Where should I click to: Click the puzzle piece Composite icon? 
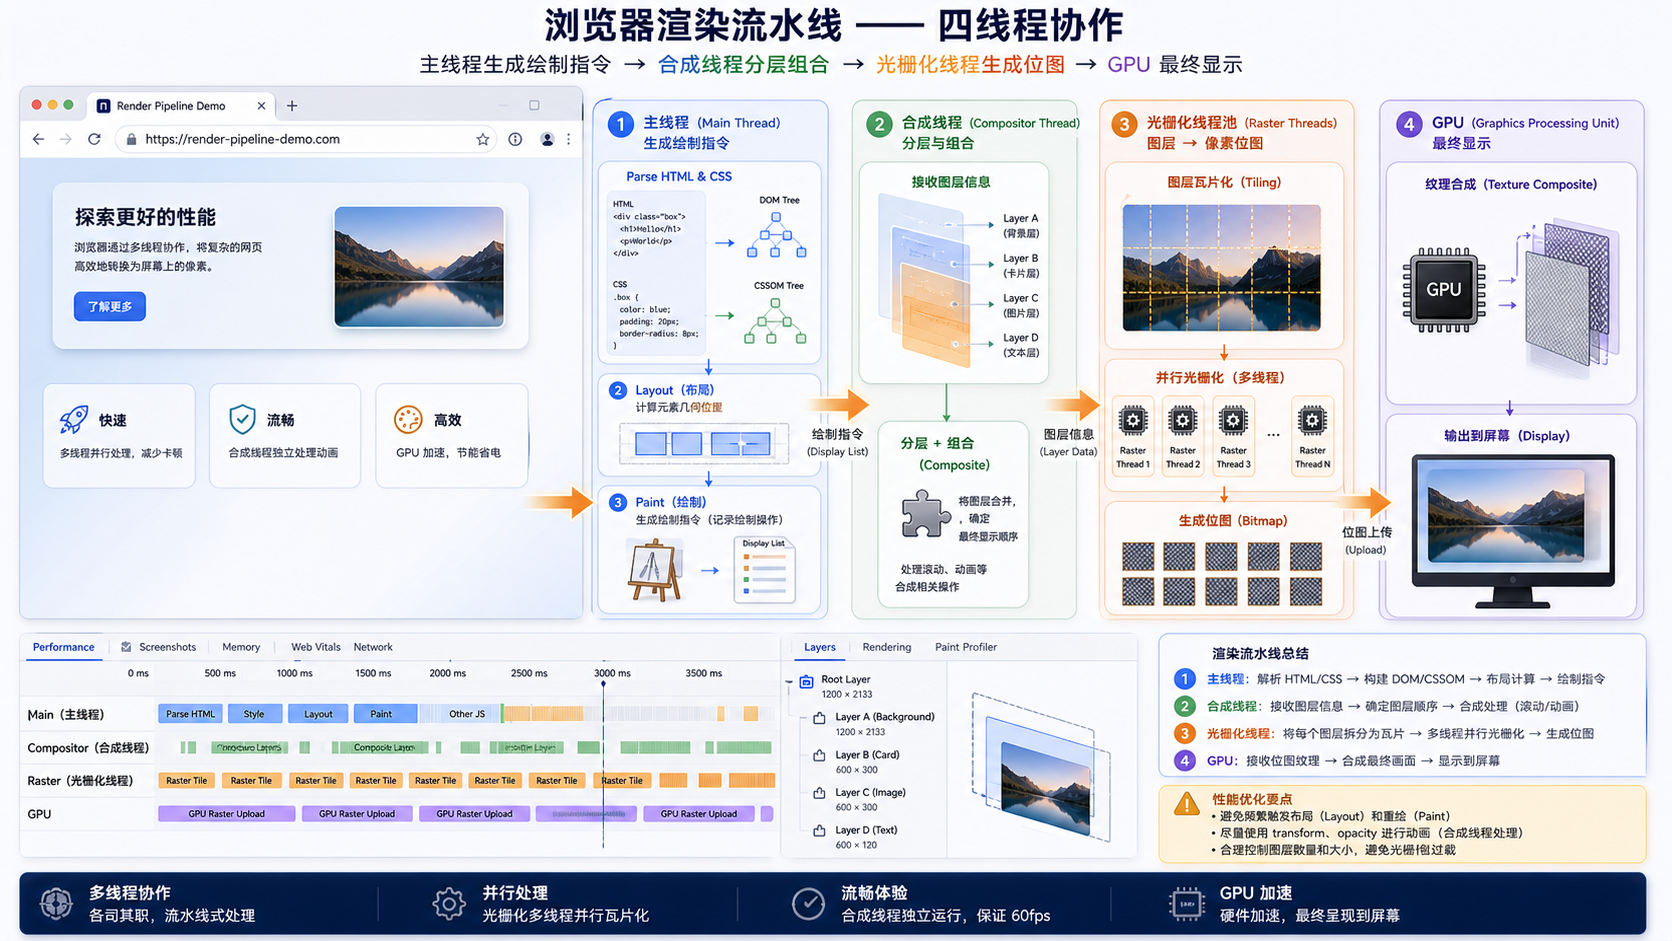pos(925,515)
